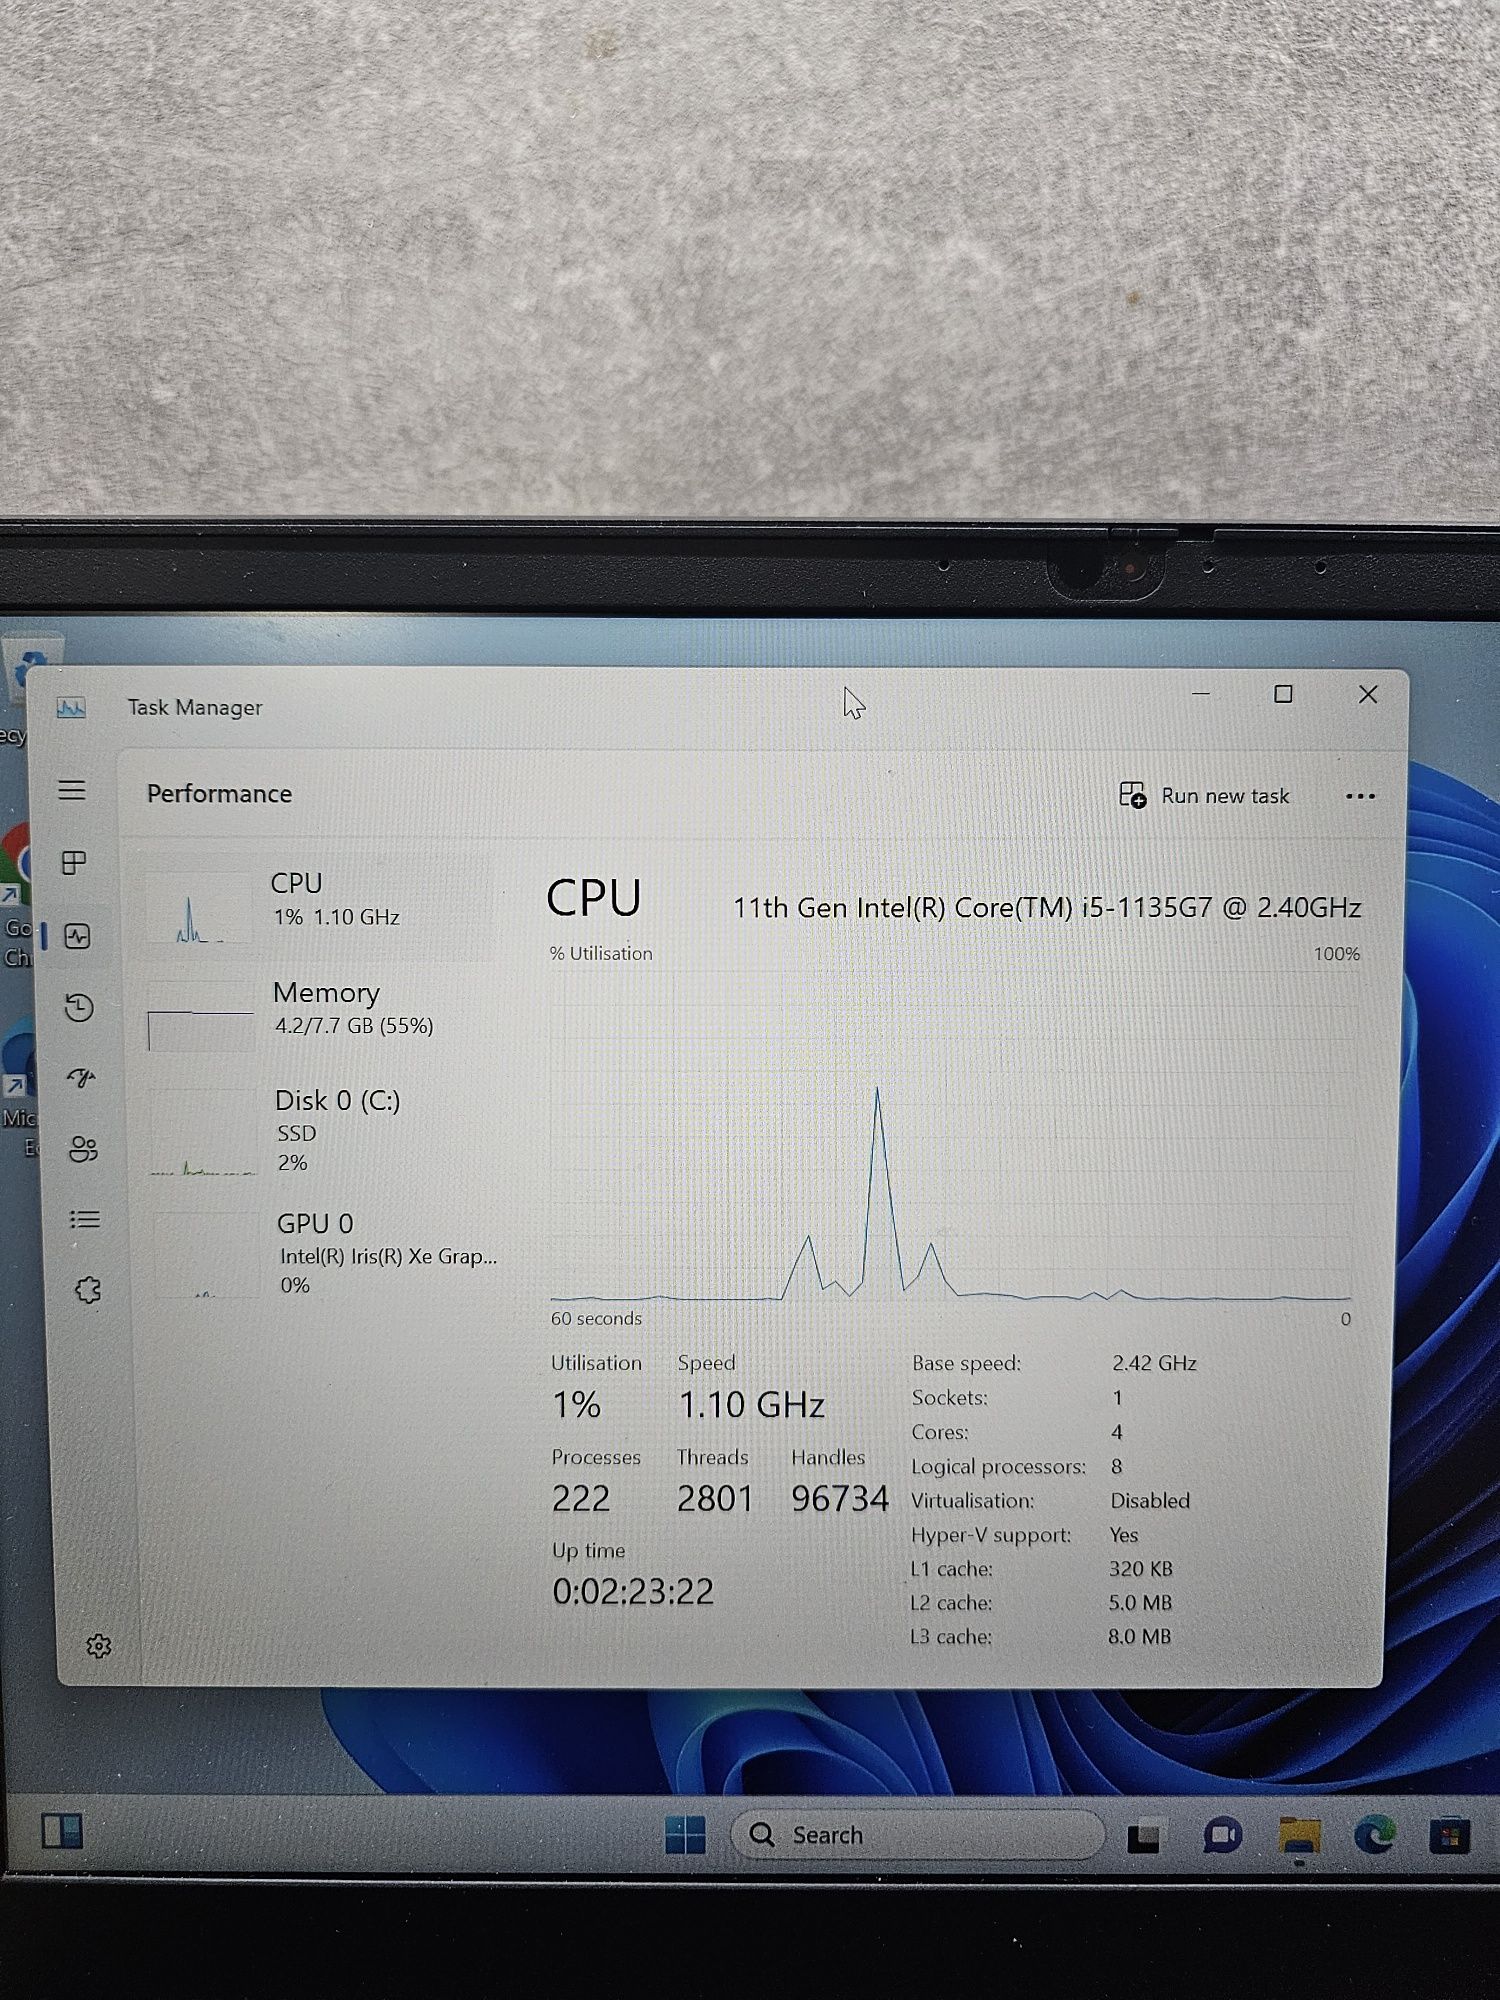Select the Performance page icon in sidebar

pos(77,936)
